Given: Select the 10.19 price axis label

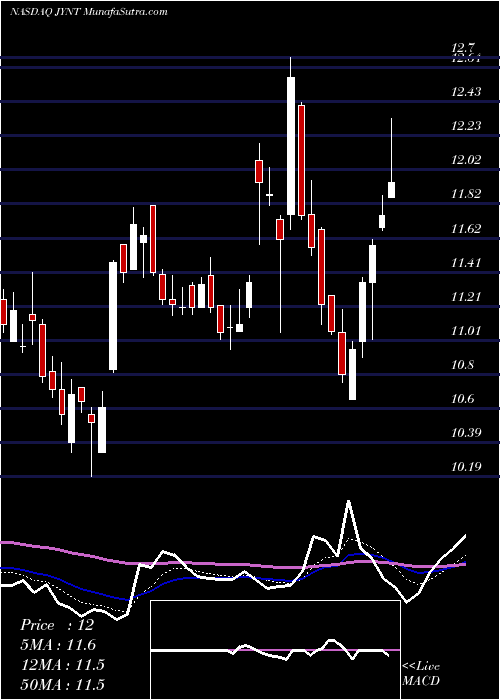Looking at the screenshot, I should point(466,467).
